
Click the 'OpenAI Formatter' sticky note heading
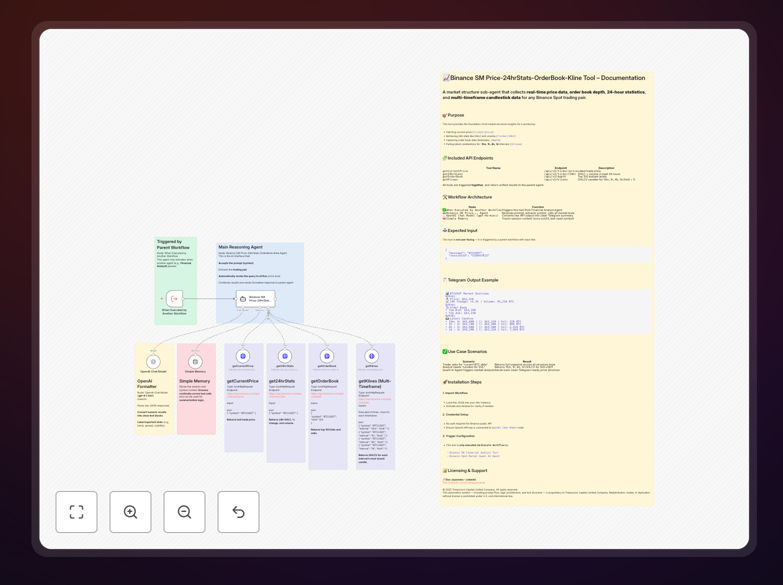pyautogui.click(x=147, y=384)
